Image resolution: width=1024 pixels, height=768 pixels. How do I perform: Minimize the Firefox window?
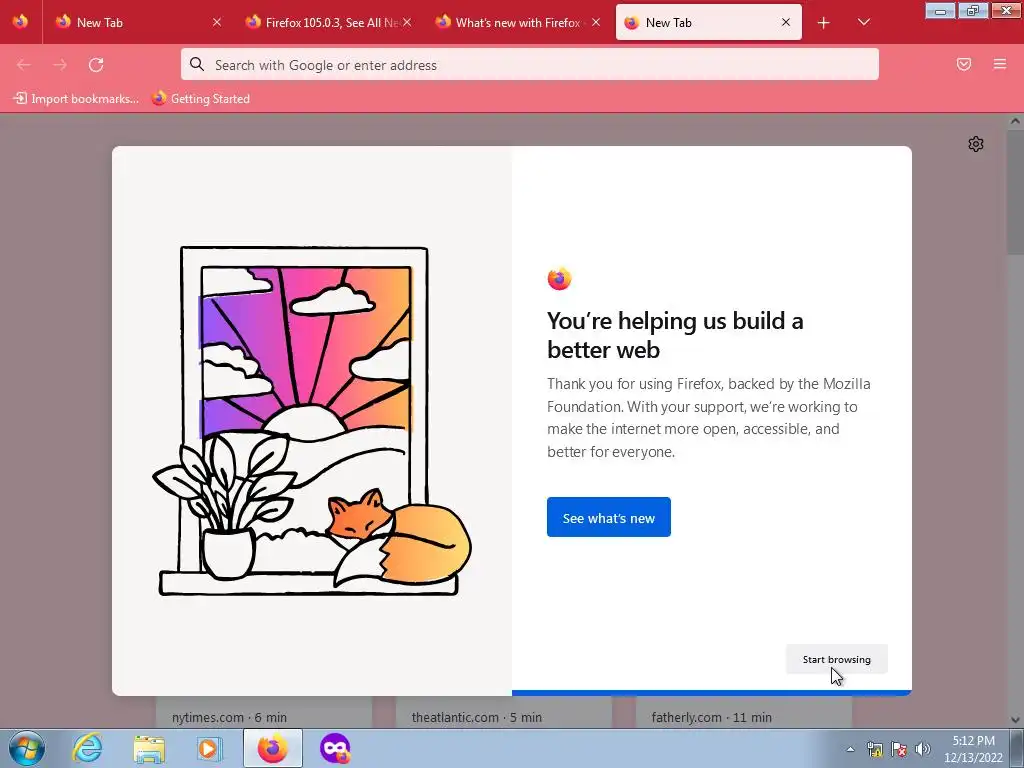940,10
